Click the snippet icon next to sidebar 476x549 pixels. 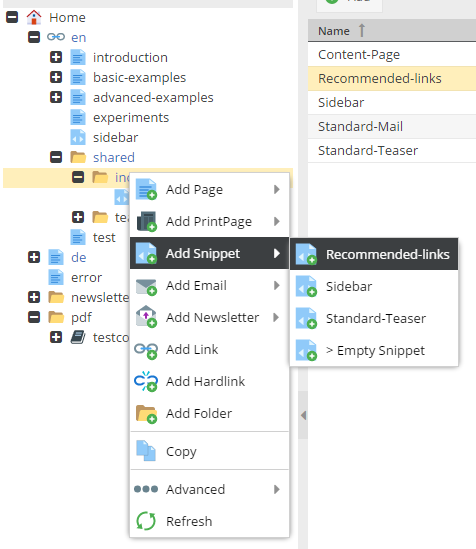point(78,137)
